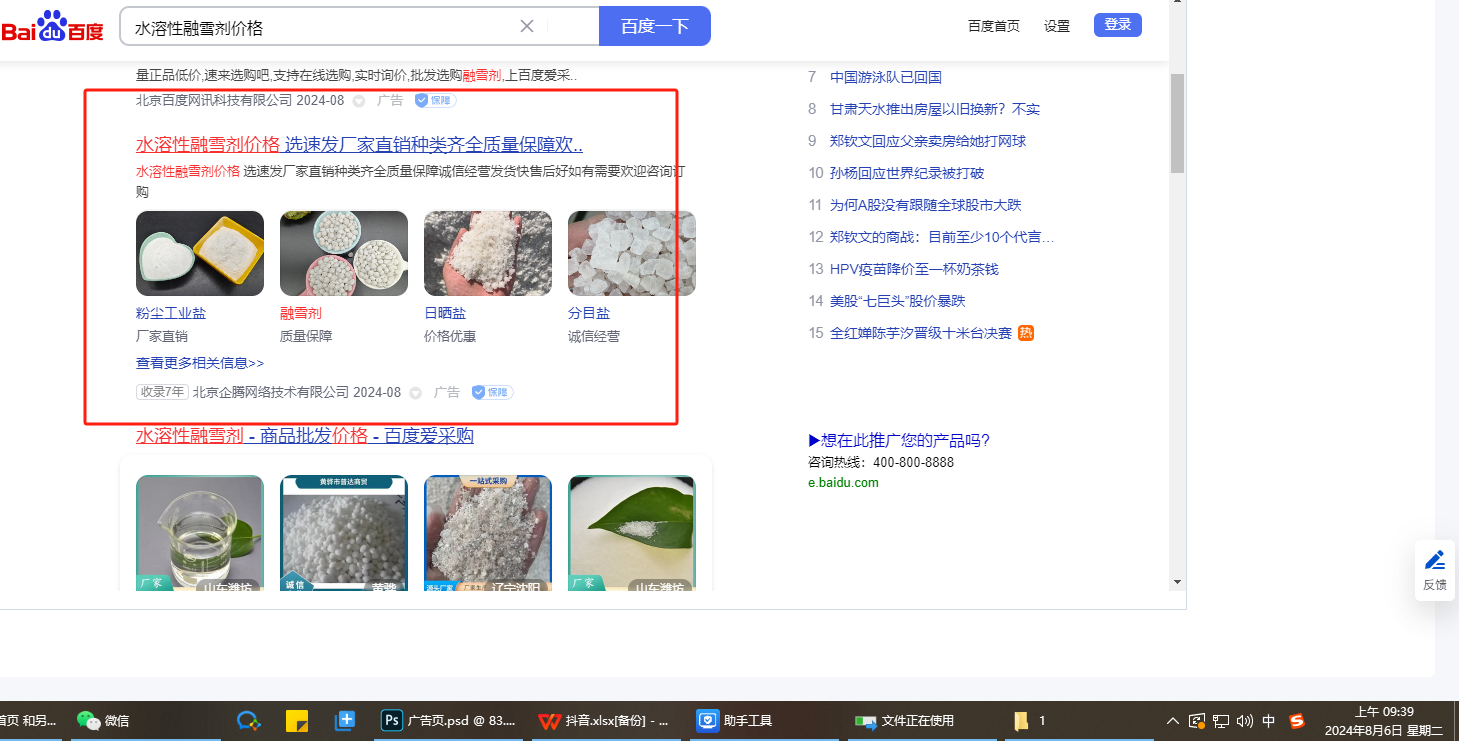This screenshot has width=1459, height=741.
Task: Click the 辽宁沈阳 product image
Action: (x=488, y=532)
